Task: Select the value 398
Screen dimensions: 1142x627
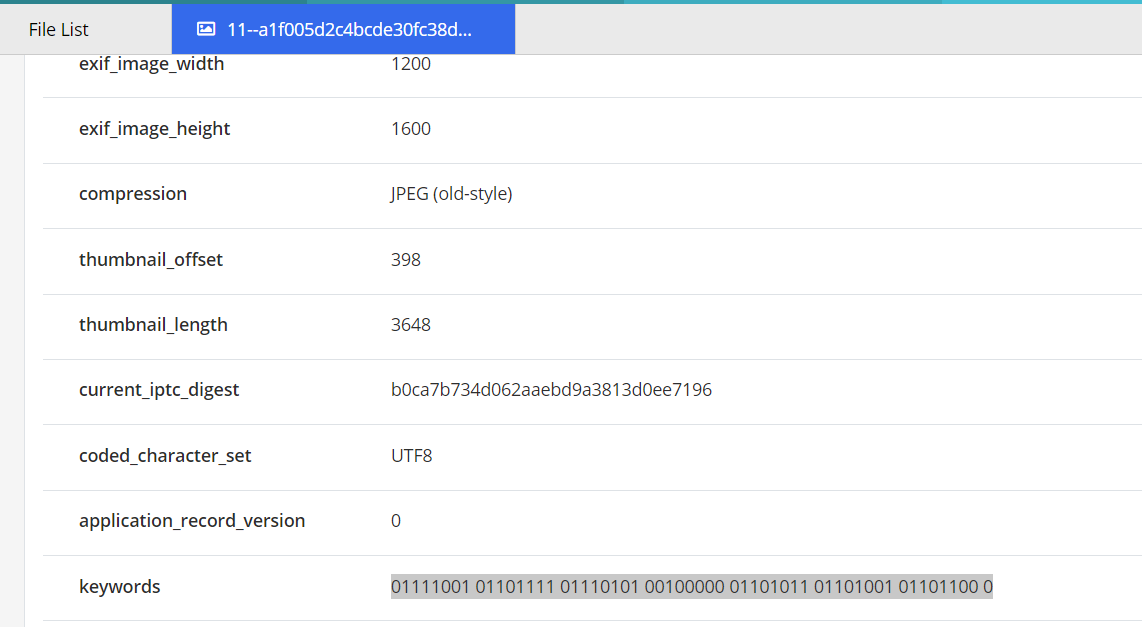Action: [406, 259]
